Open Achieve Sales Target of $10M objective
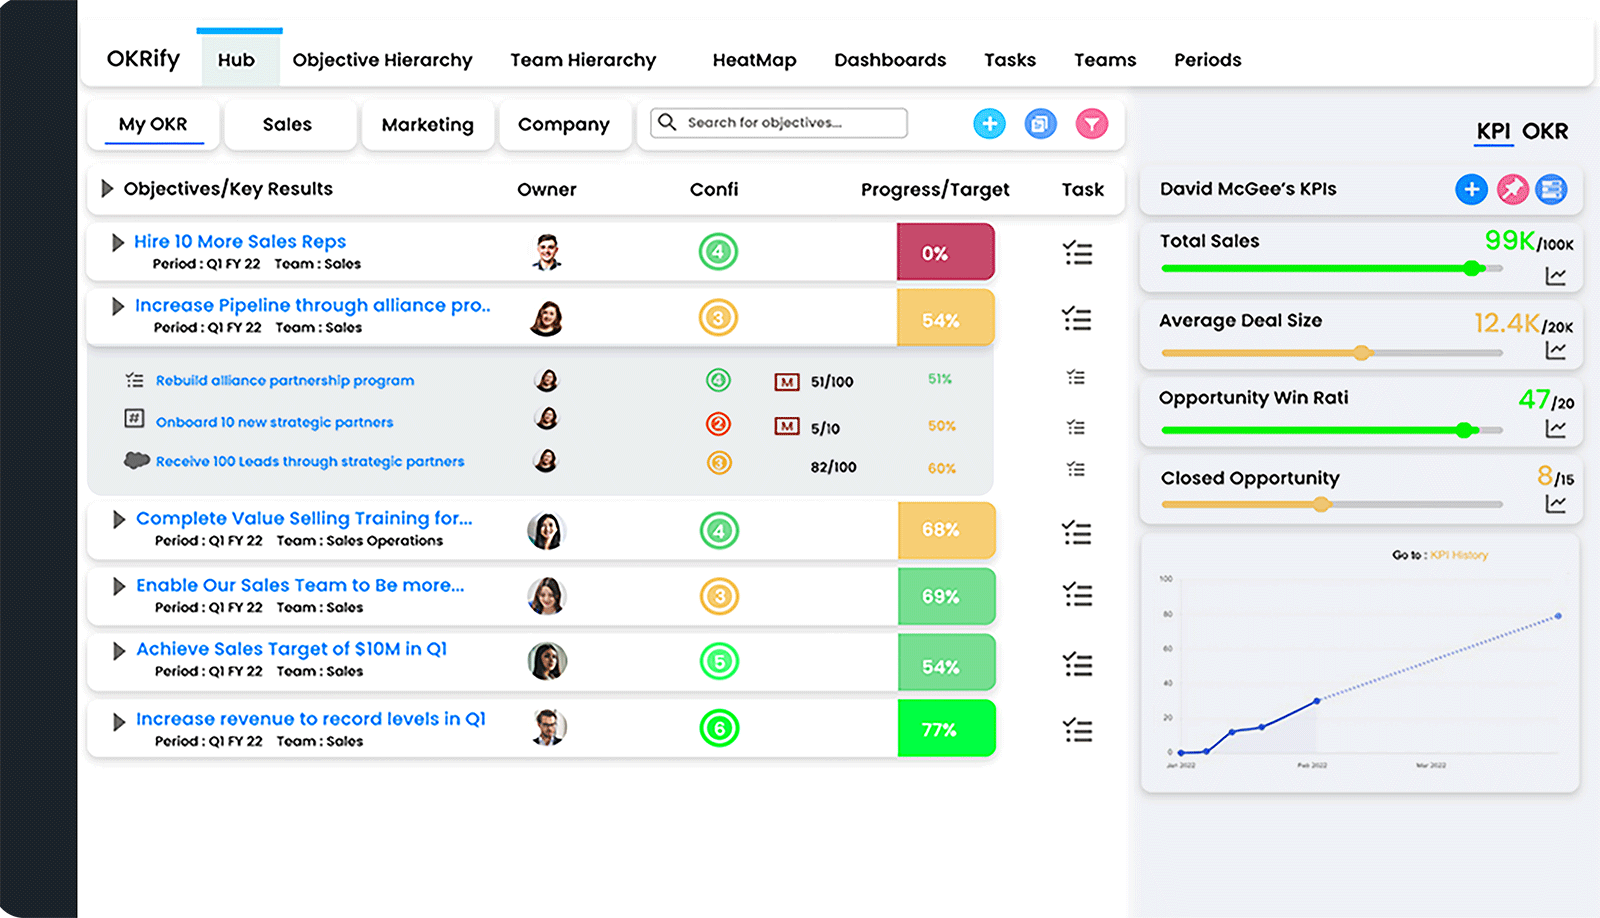 [291, 649]
